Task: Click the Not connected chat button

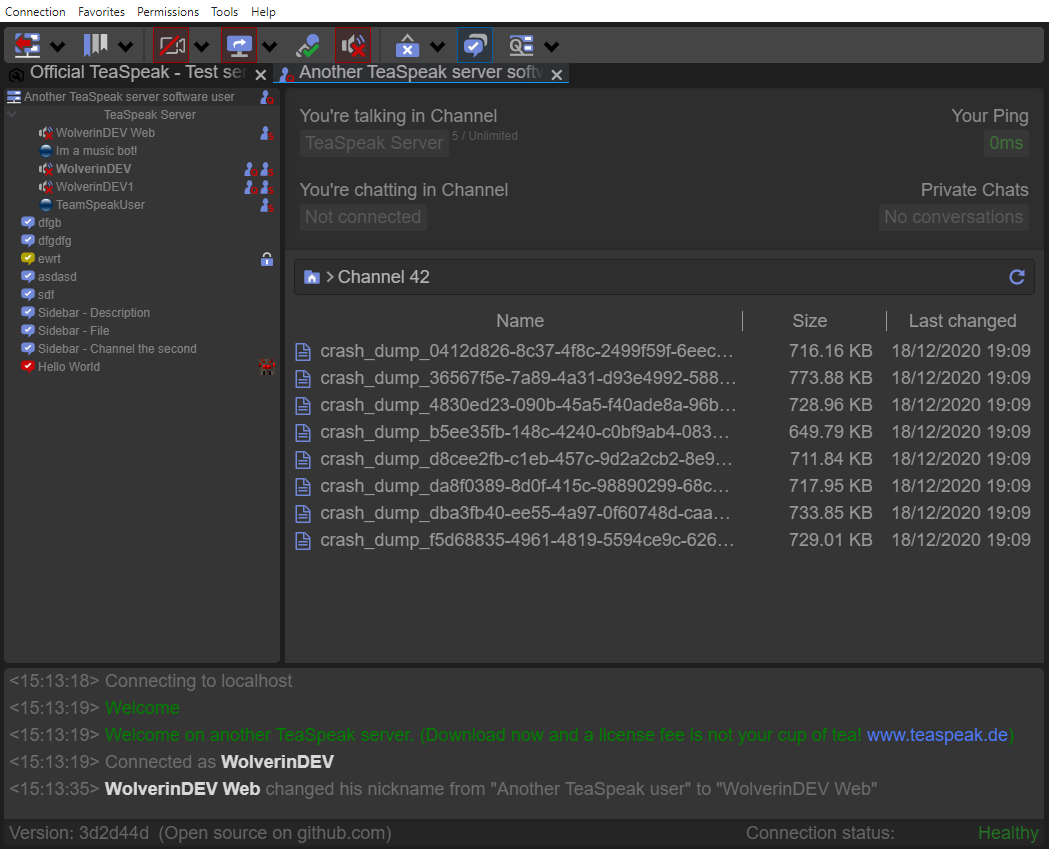Action: (x=363, y=217)
